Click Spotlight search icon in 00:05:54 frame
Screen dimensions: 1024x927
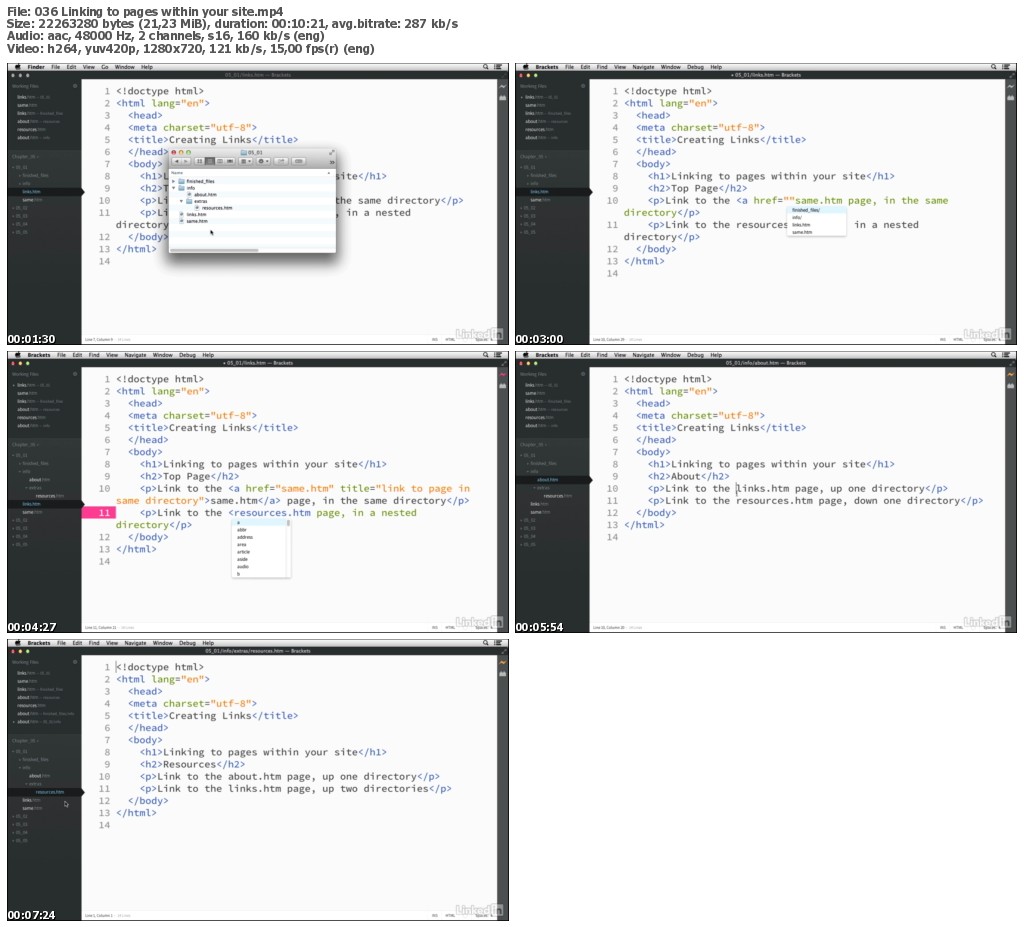993,355
